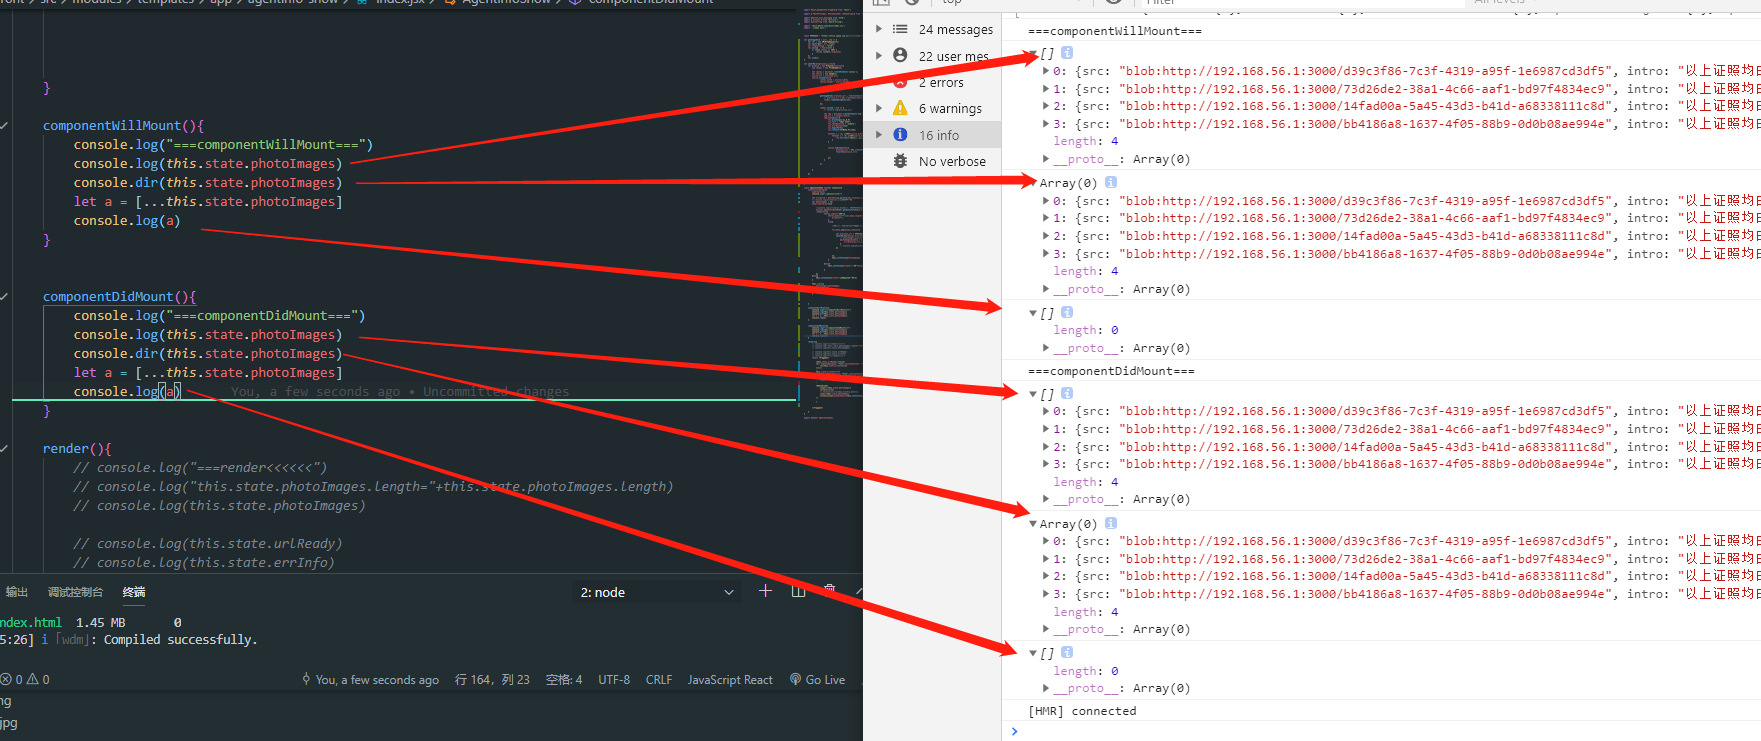Image resolution: width=1761 pixels, height=741 pixels.
Task: Click the UTF-8 encoding selector
Action: click(x=613, y=679)
